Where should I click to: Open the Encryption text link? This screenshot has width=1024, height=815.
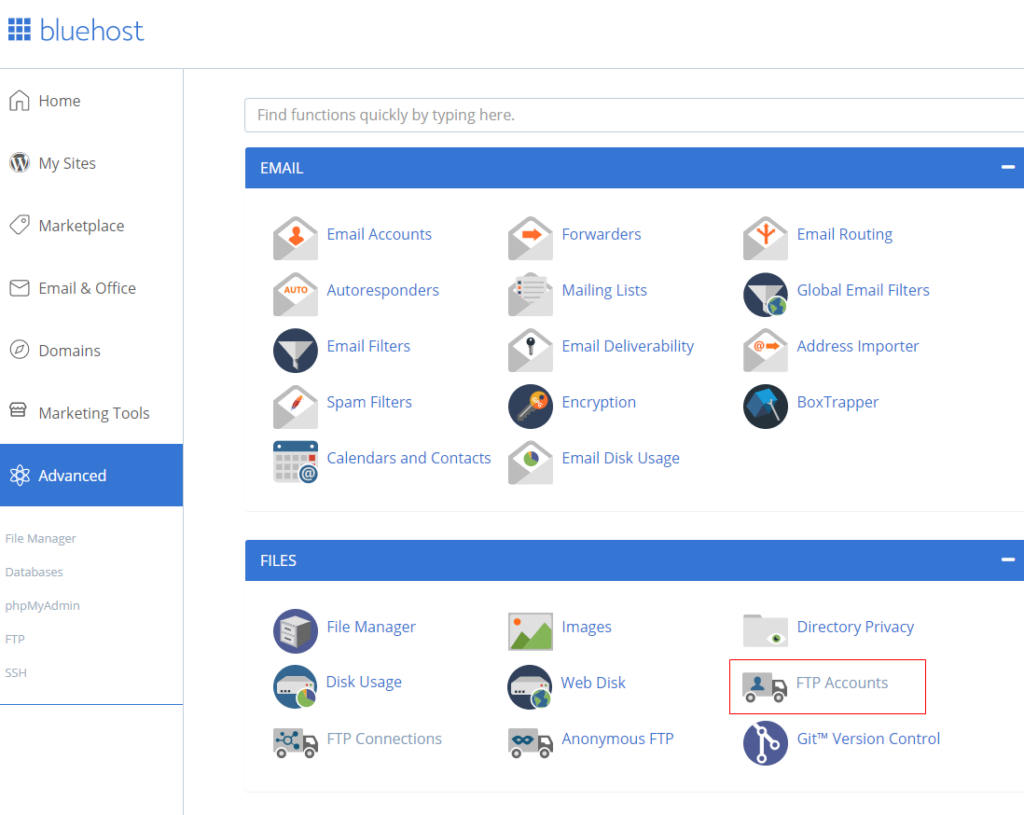pyautogui.click(x=599, y=402)
